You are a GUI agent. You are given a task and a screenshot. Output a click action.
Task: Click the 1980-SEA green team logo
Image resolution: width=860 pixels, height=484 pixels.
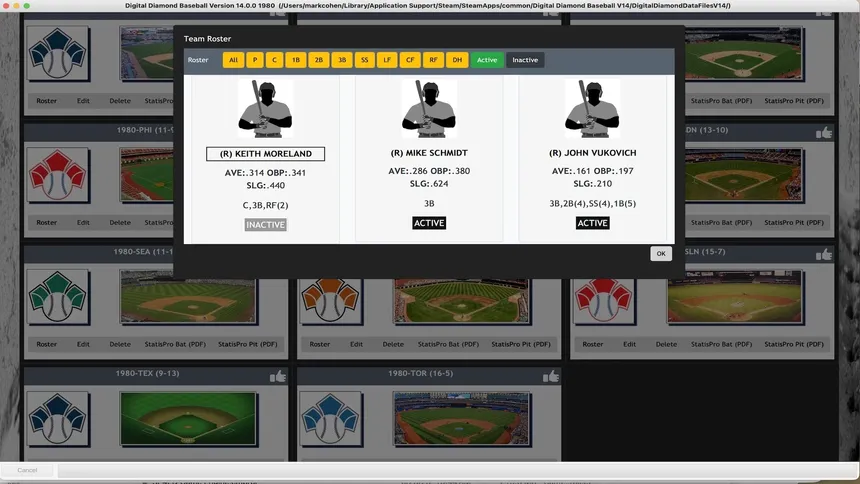coord(58,297)
